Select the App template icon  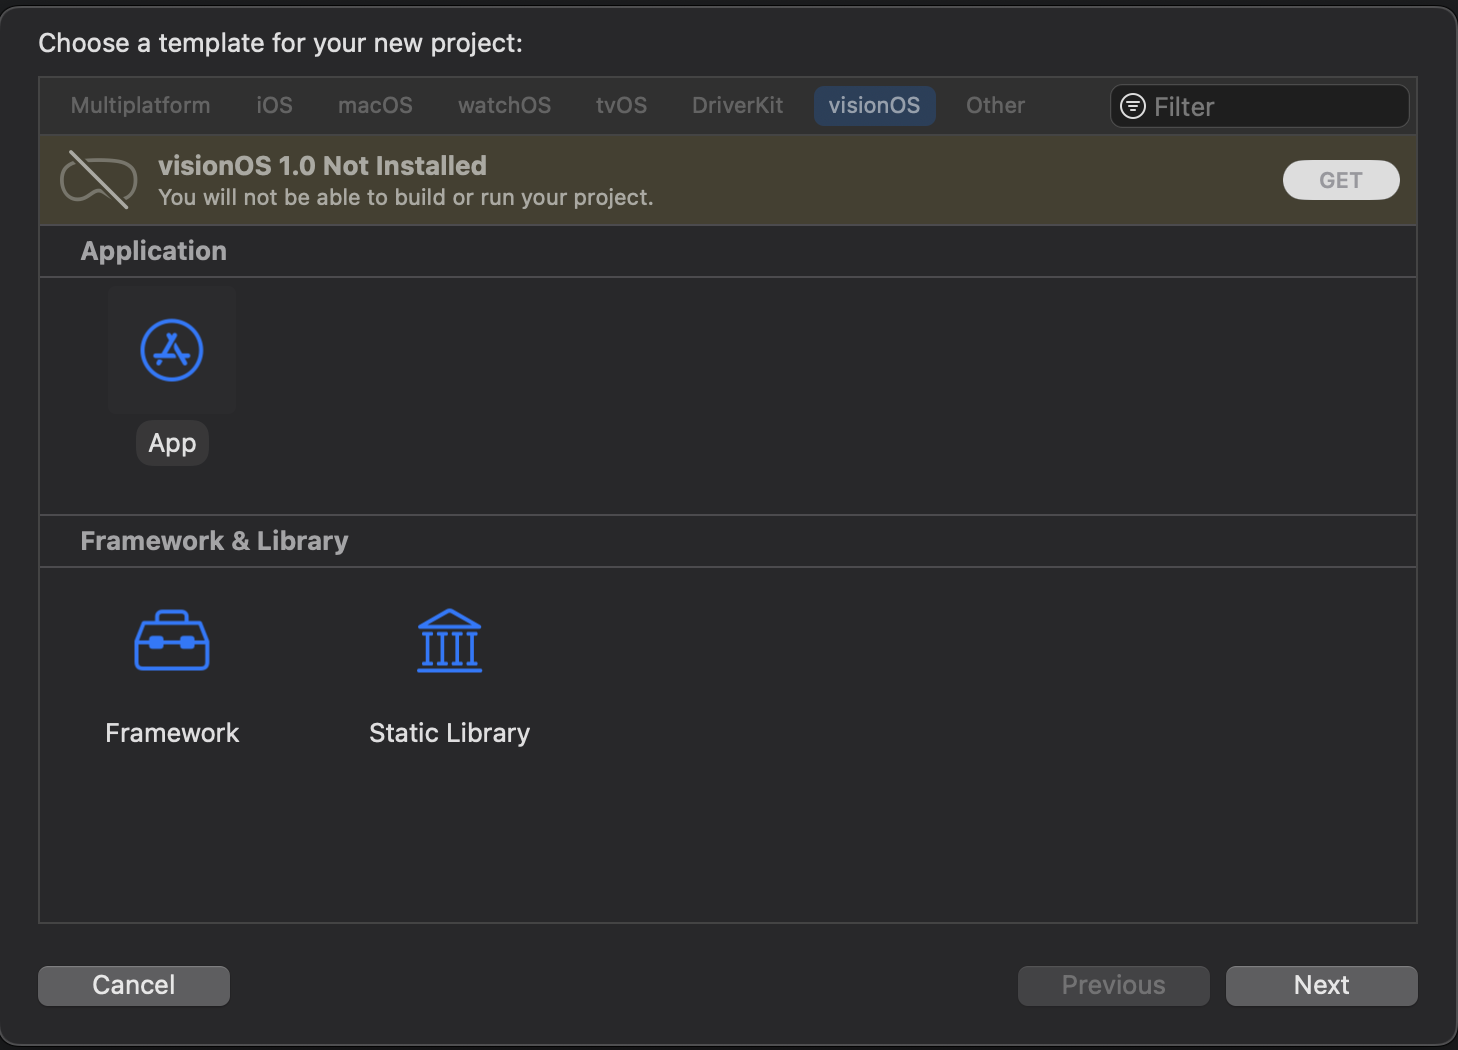(x=172, y=350)
